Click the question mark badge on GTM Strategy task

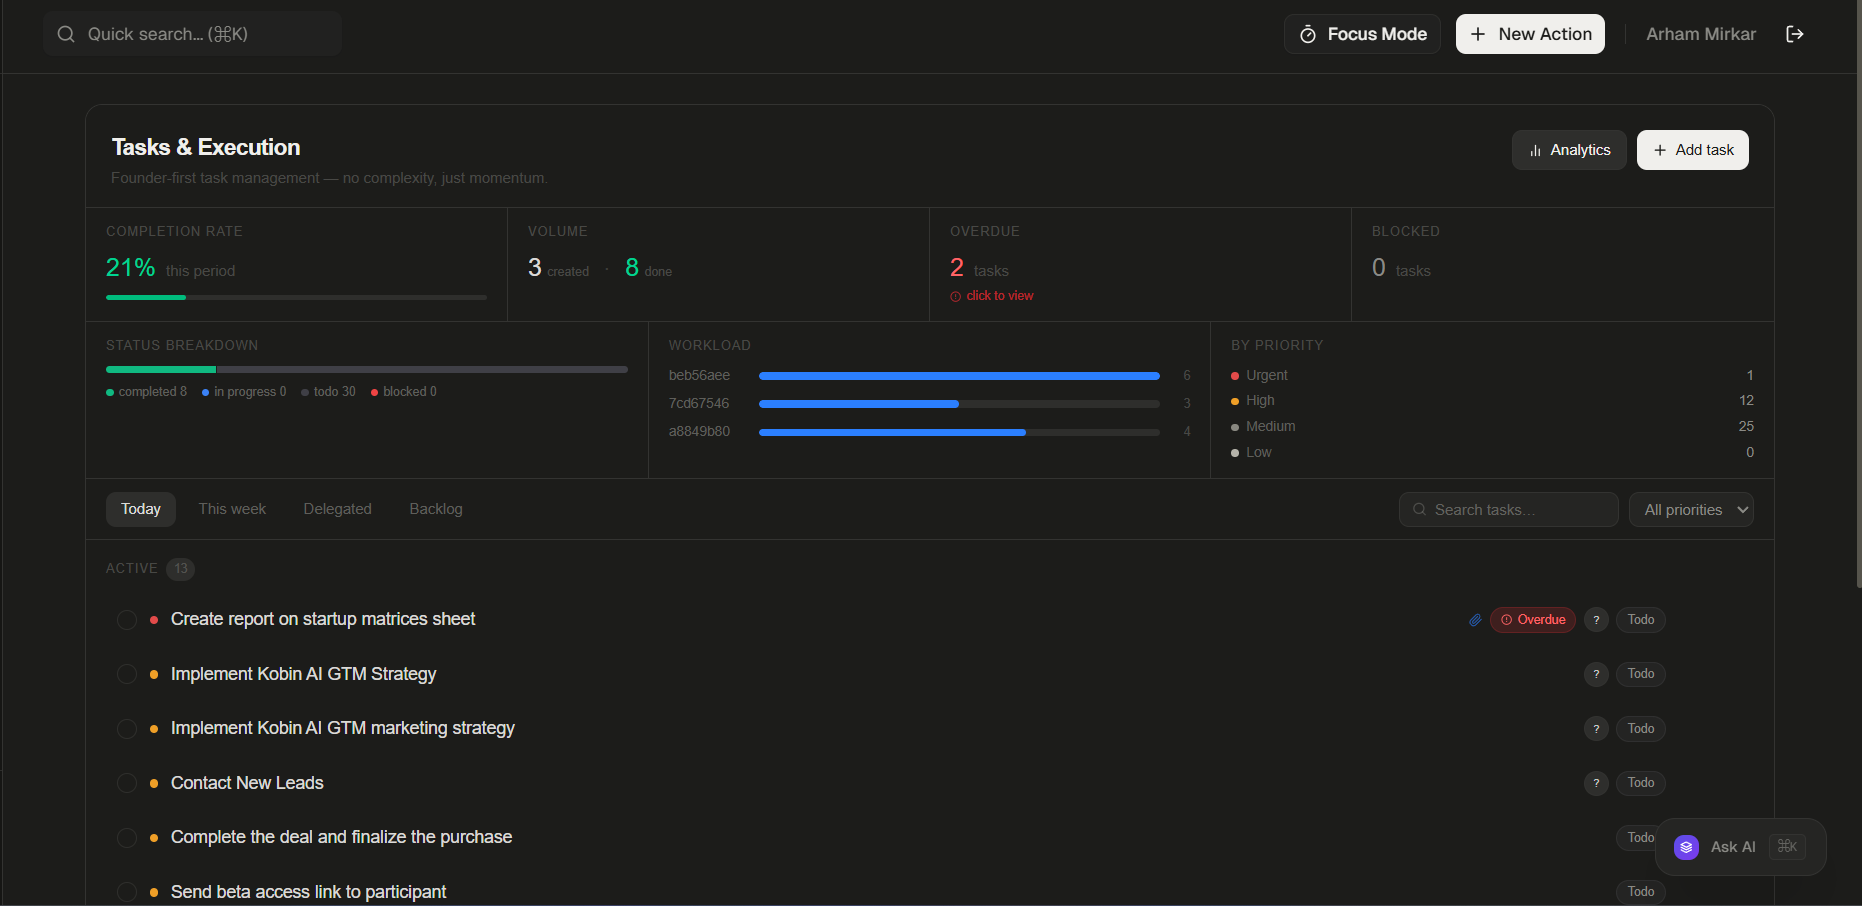(1596, 674)
